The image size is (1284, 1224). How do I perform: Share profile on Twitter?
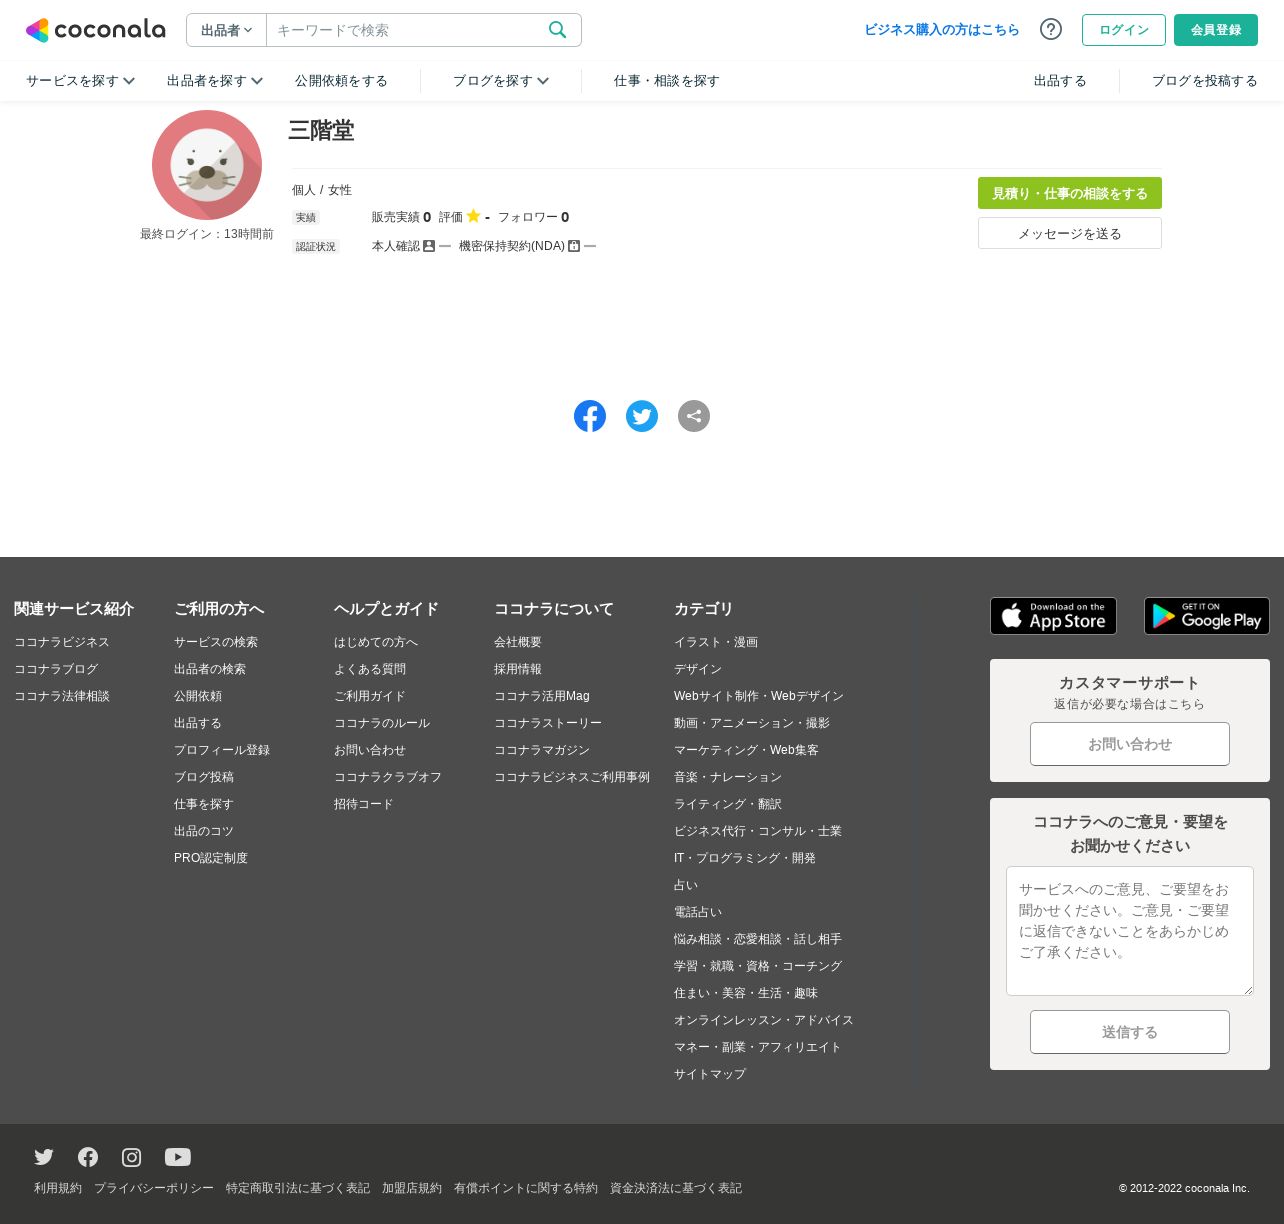tap(642, 416)
